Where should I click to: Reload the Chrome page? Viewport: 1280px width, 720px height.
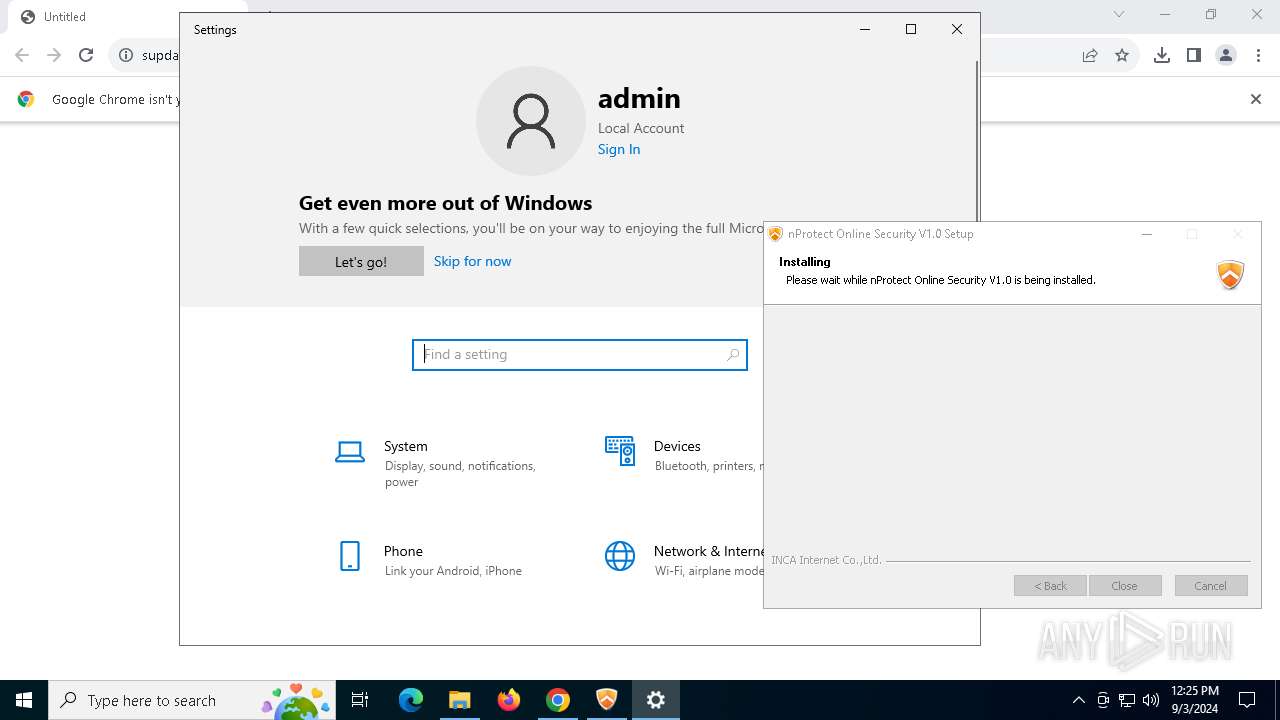pos(86,55)
